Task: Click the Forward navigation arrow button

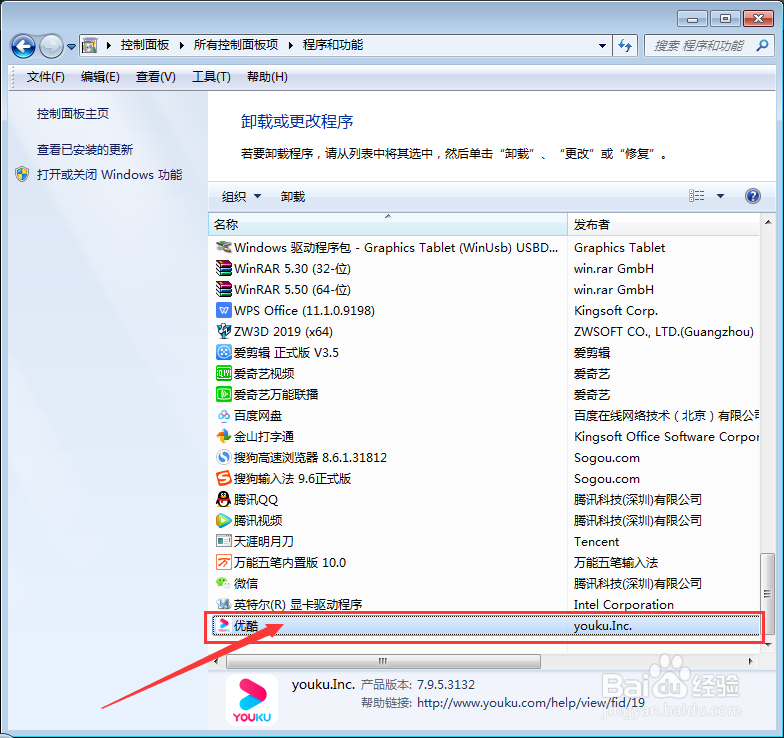Action: point(51,46)
